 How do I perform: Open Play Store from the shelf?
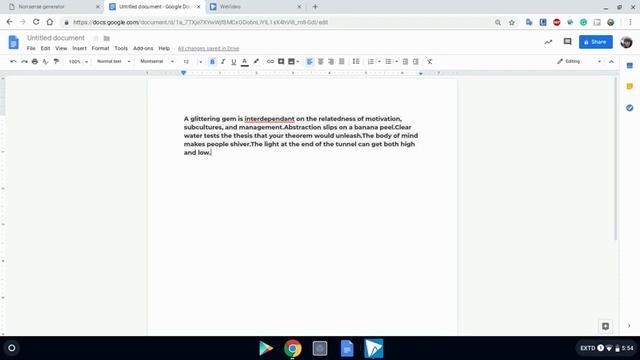click(x=266, y=349)
